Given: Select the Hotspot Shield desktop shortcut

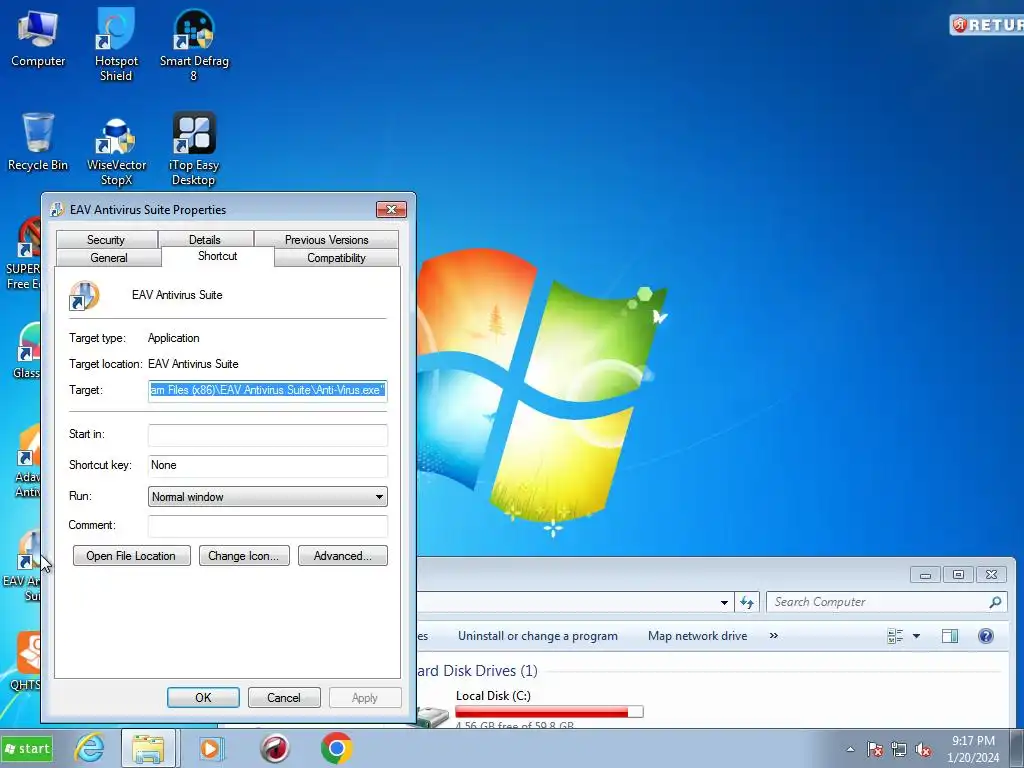Looking at the screenshot, I should pyautogui.click(x=116, y=44).
